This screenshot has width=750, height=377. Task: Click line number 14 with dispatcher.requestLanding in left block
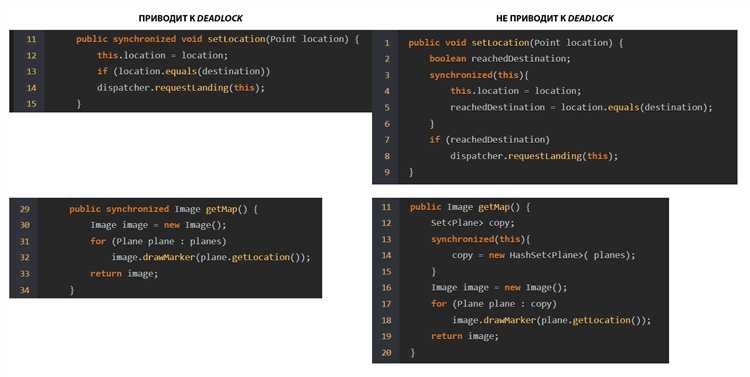click(x=31, y=88)
